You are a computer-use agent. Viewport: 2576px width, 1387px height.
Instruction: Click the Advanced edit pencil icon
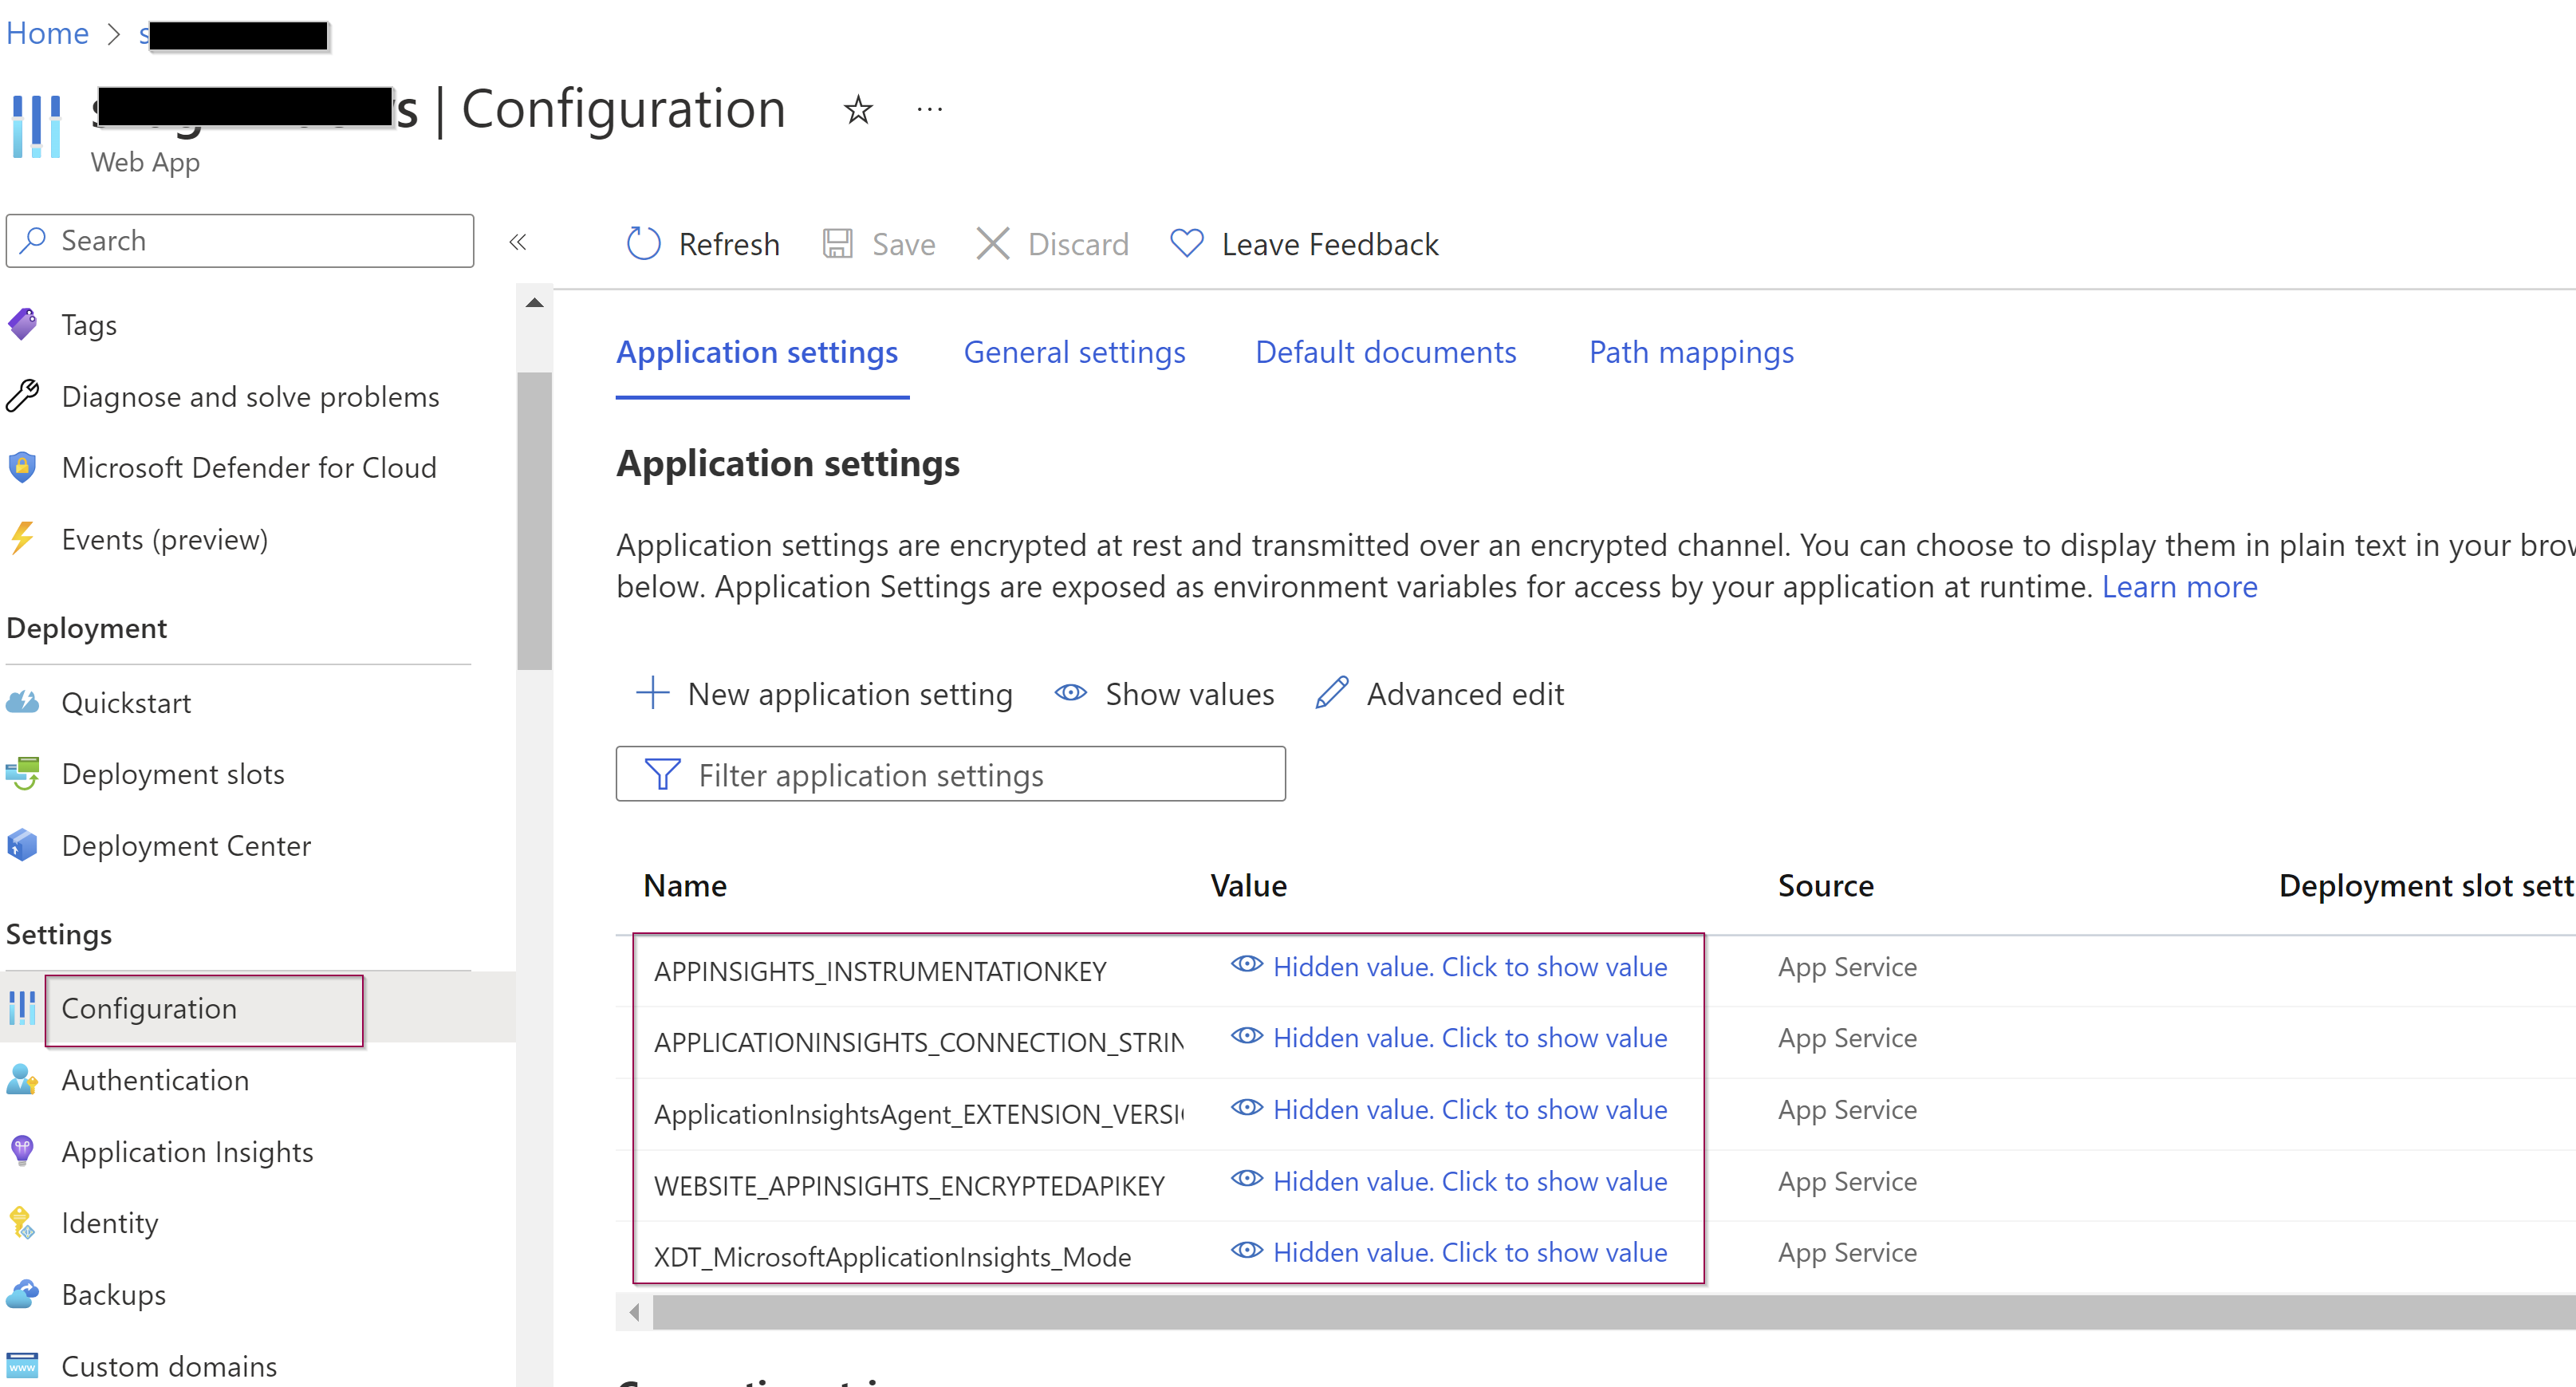pos(1332,692)
